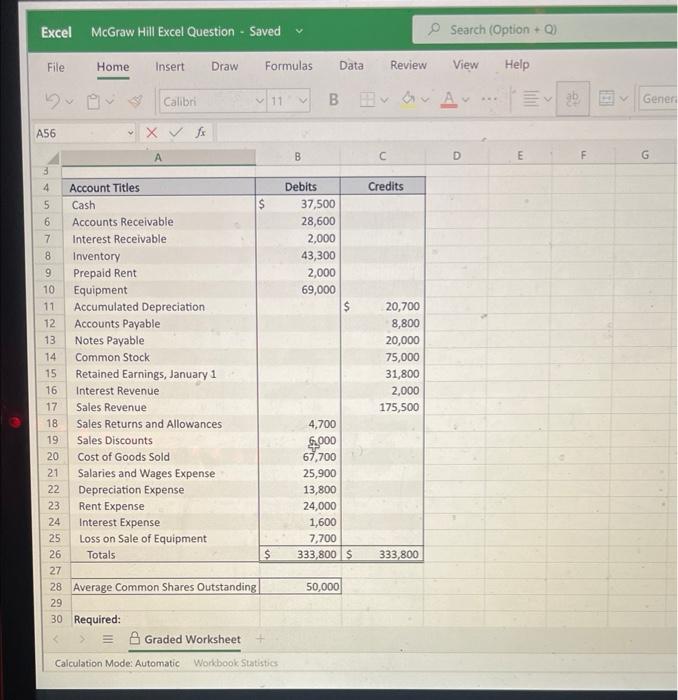Open the View tab

(466, 65)
